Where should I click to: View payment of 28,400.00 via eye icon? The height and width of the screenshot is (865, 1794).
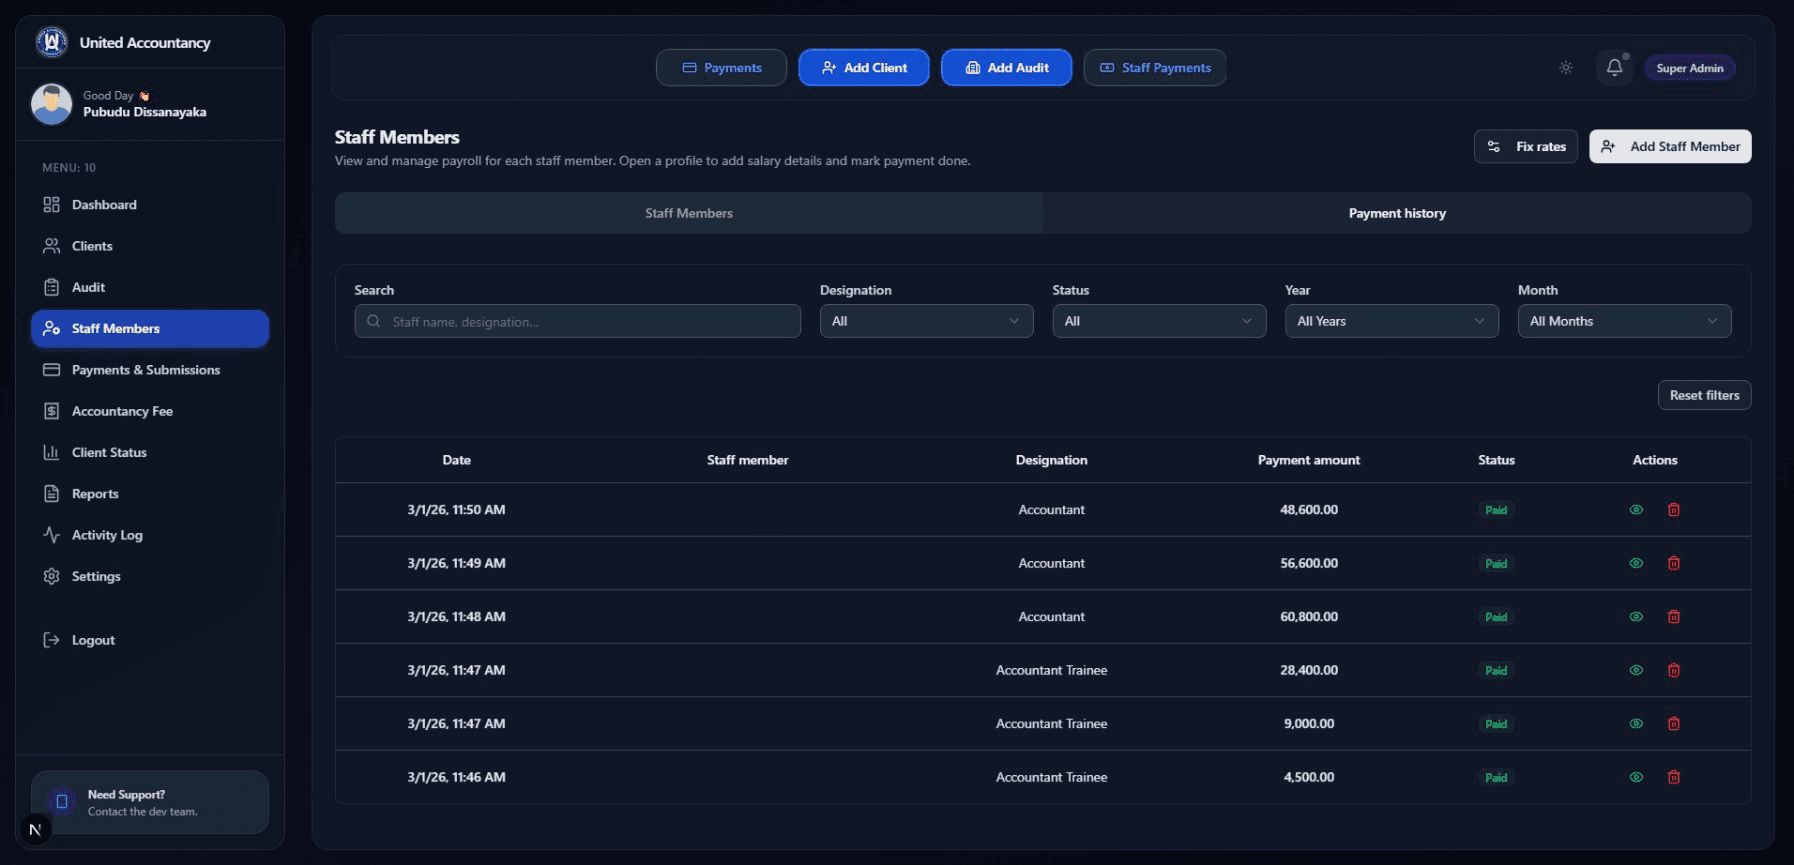(1636, 670)
